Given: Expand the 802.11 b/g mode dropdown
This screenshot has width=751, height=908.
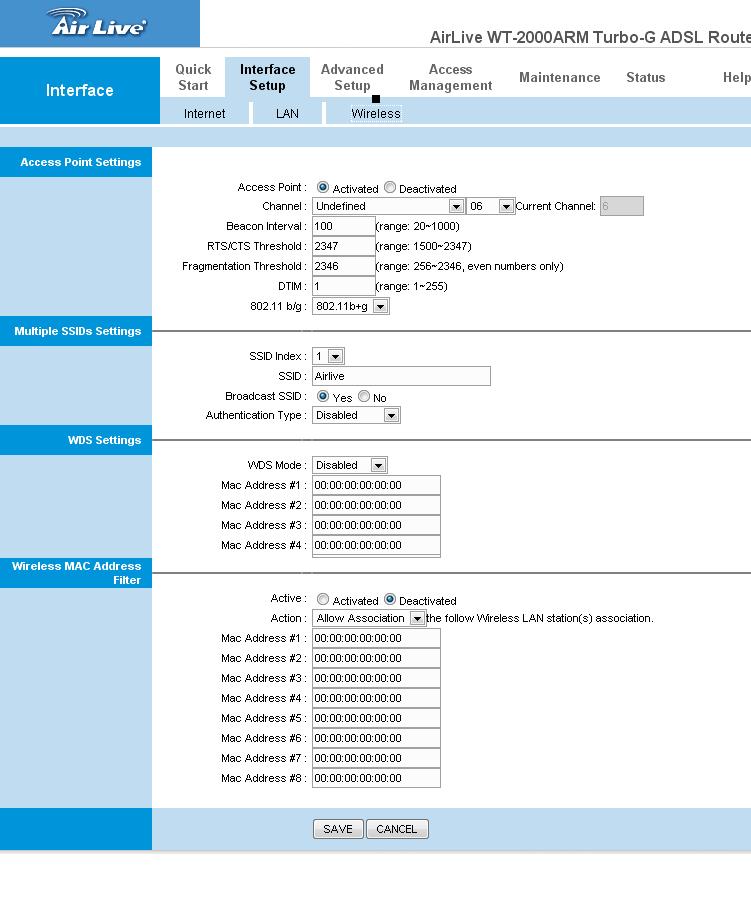Looking at the screenshot, I should click(x=351, y=306).
